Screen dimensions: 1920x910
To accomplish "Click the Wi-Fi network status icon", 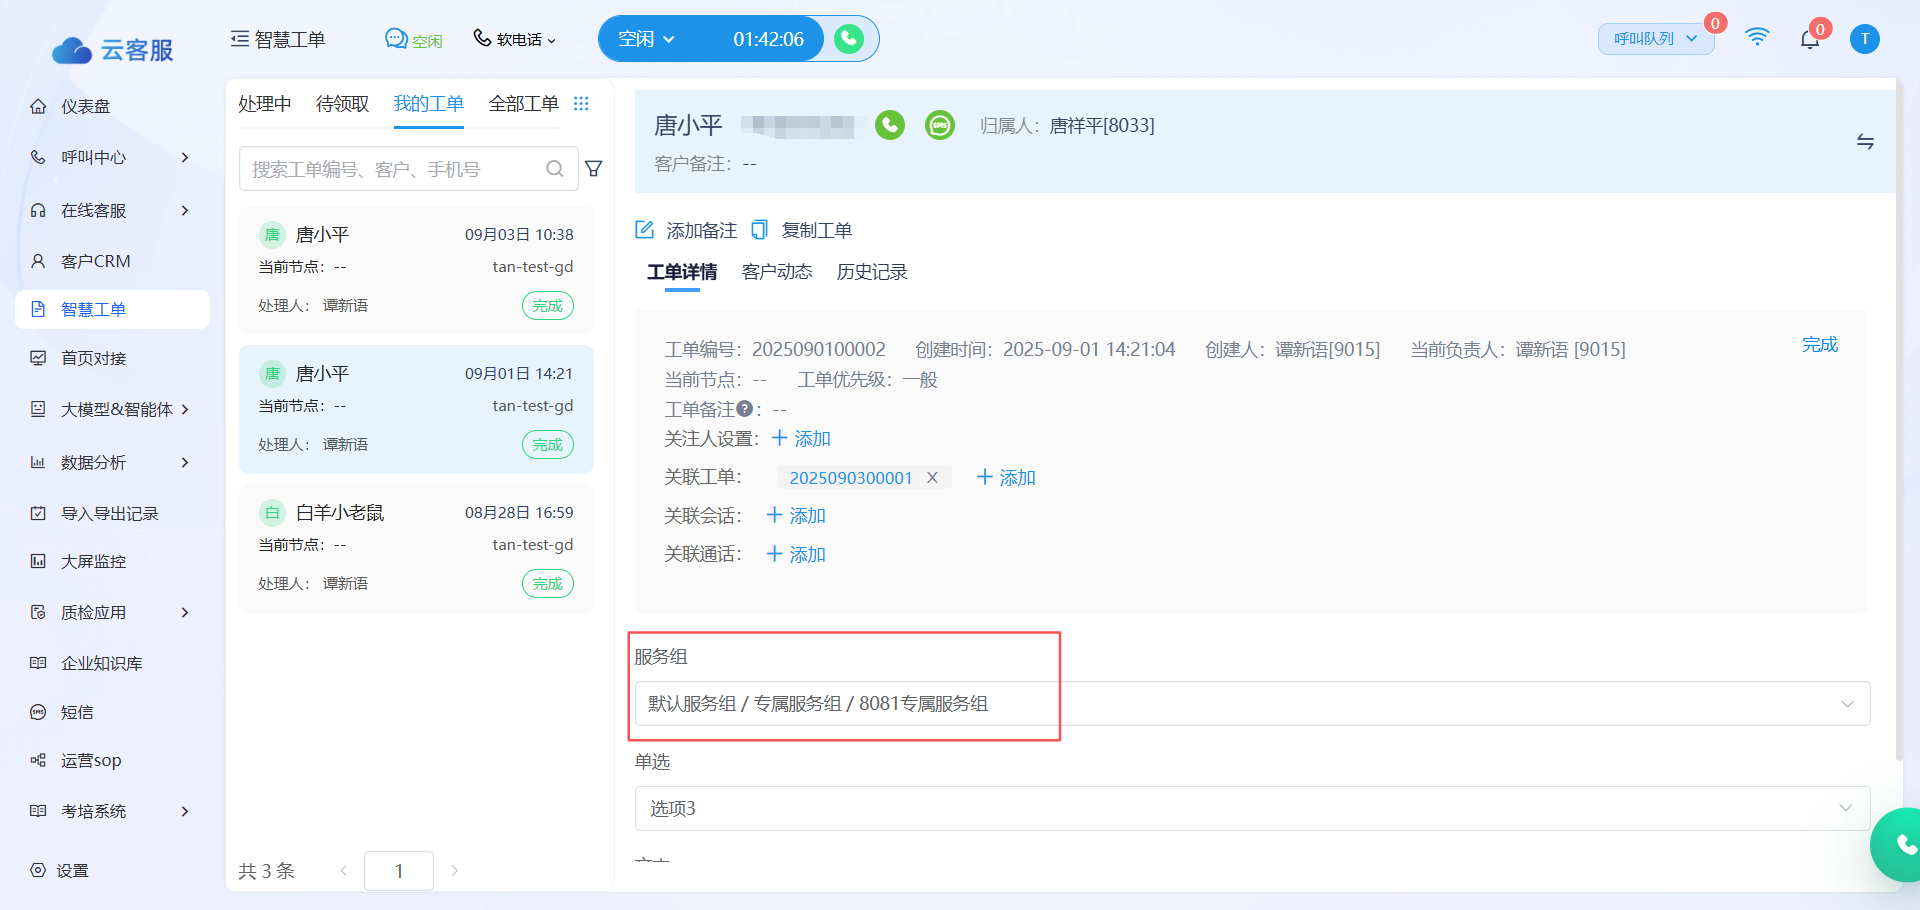I will (1757, 38).
